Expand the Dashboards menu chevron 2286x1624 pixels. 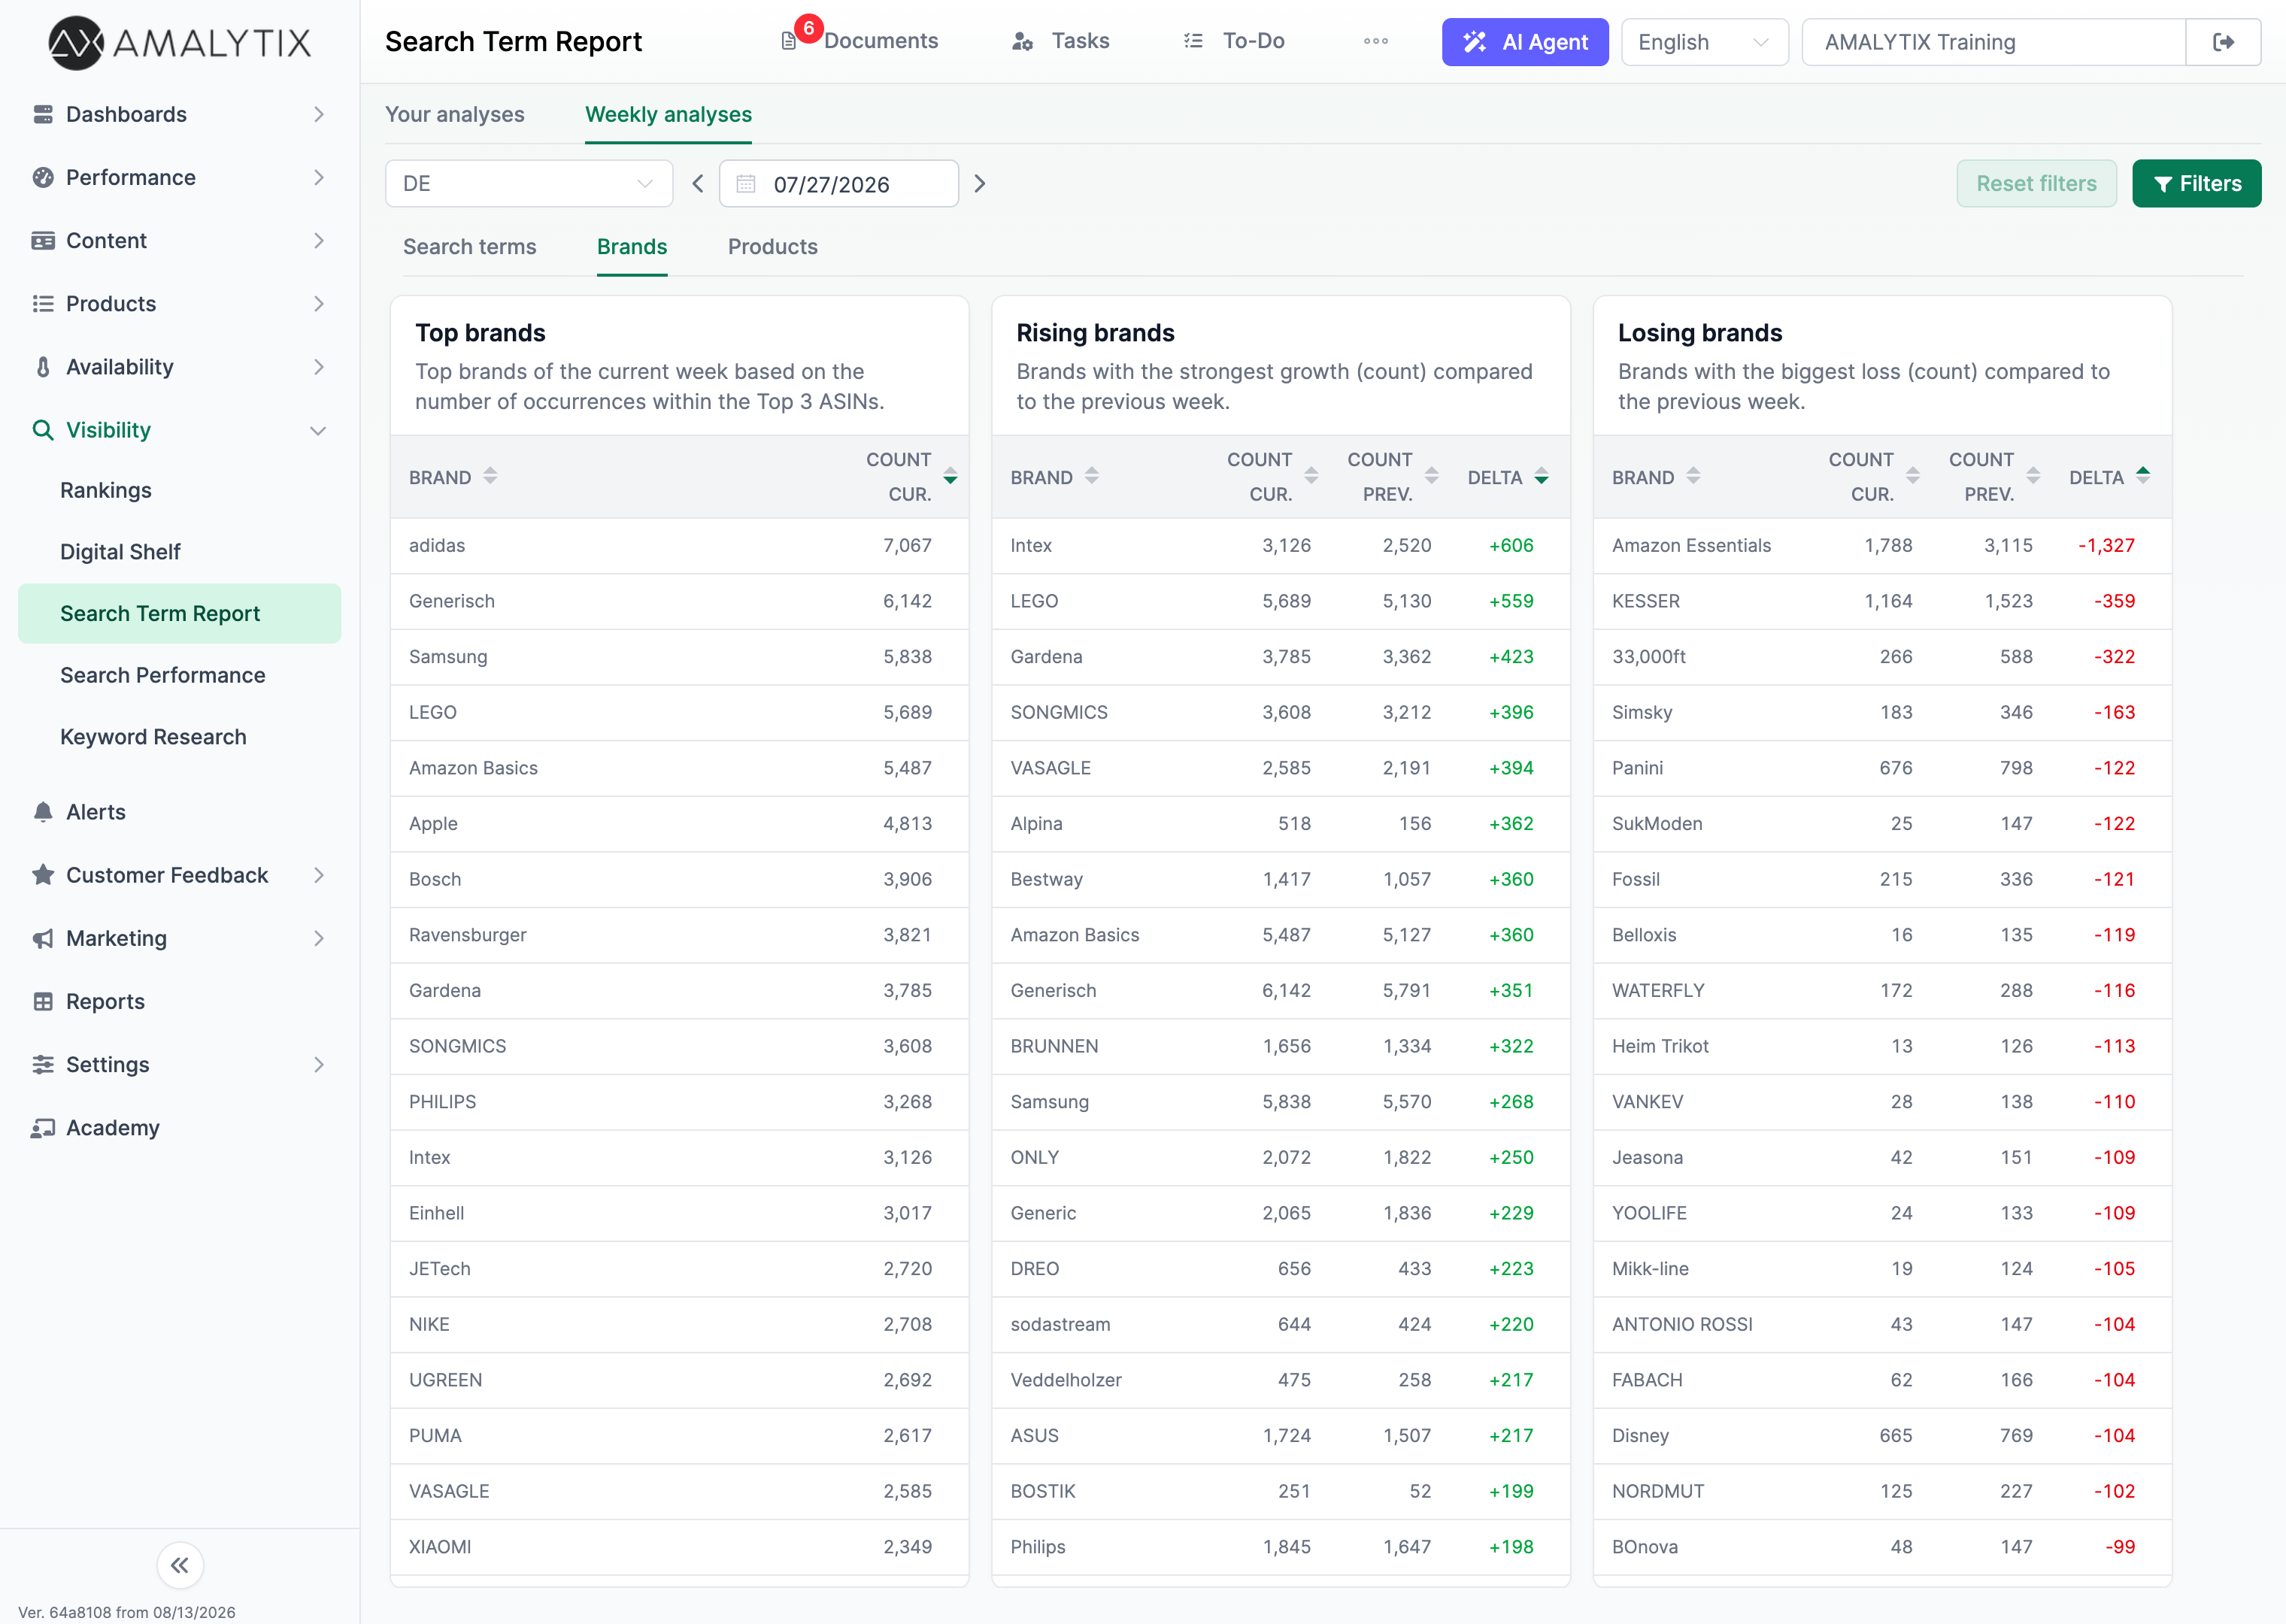pyautogui.click(x=319, y=114)
